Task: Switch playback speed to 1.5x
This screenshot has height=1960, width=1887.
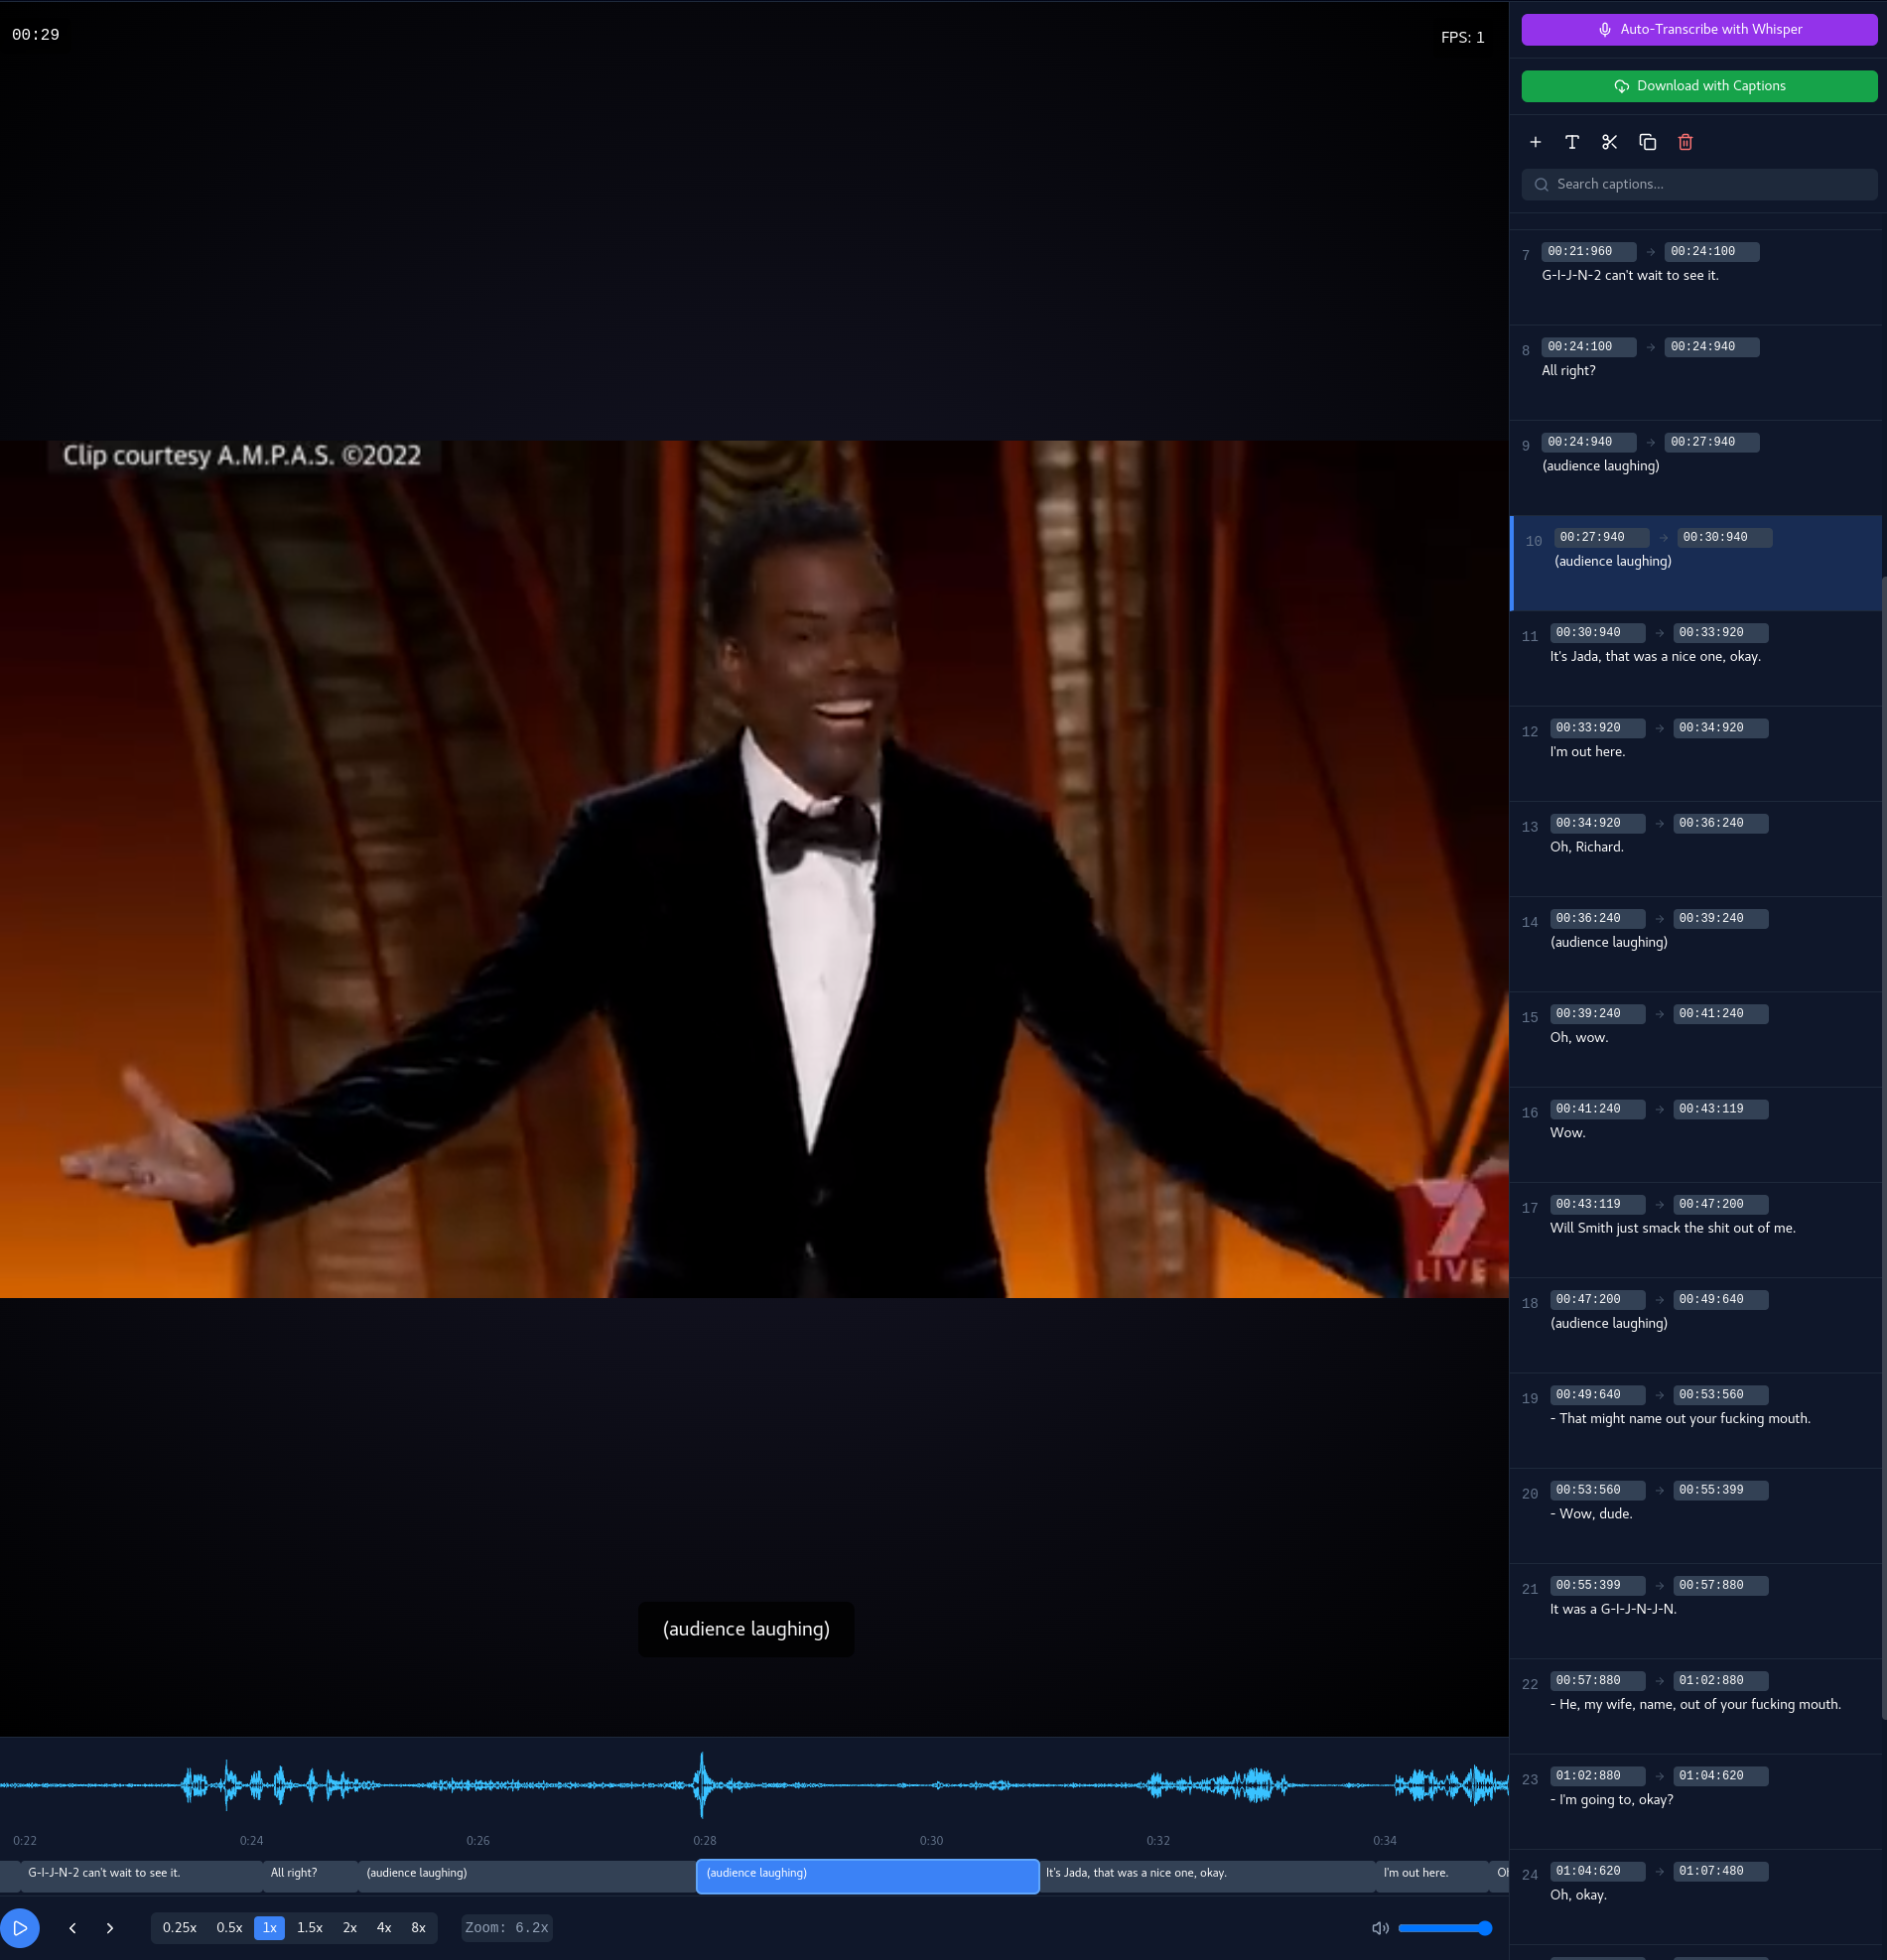Action: 309,1928
